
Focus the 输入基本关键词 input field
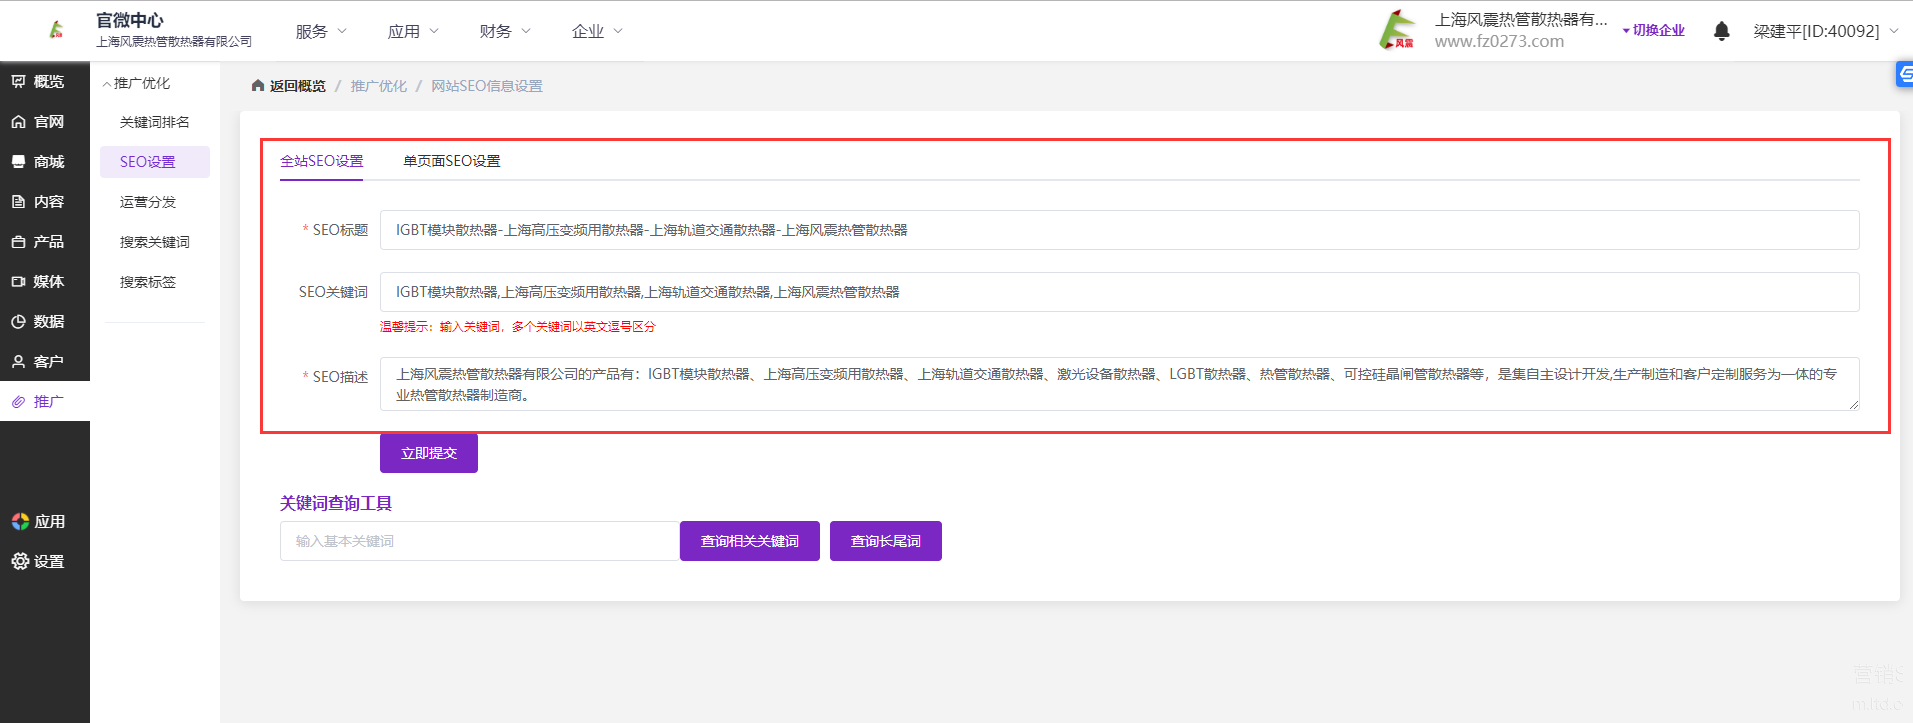coord(479,541)
